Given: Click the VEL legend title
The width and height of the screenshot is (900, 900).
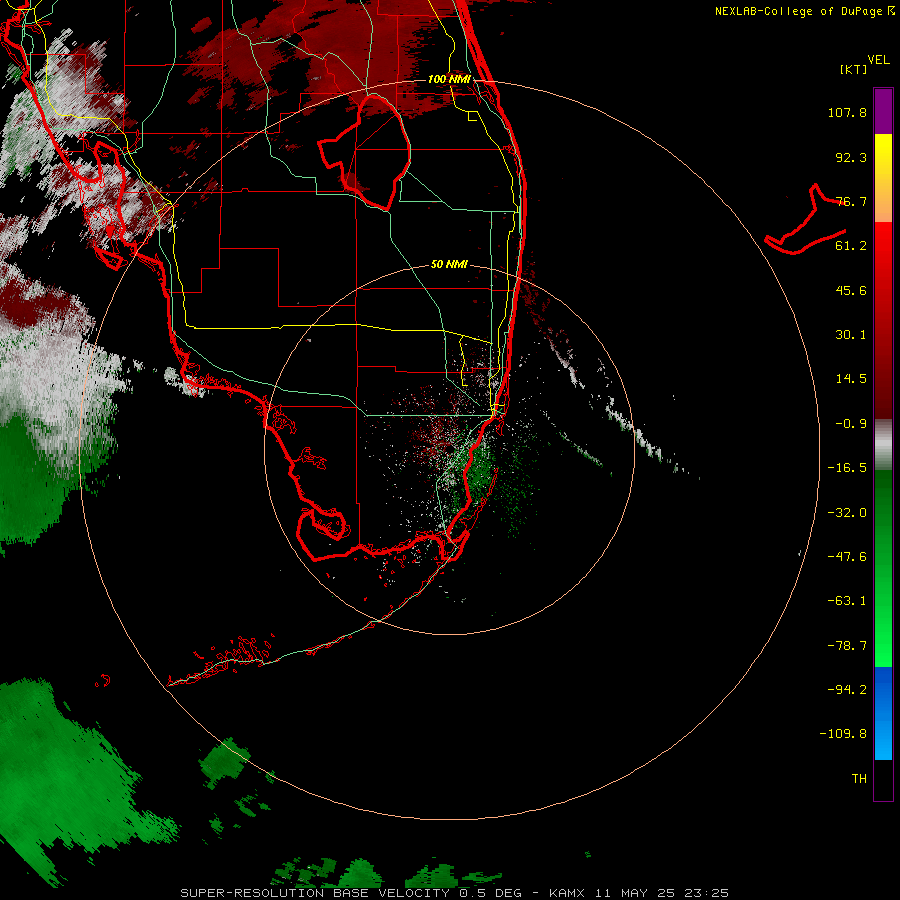Looking at the screenshot, I should 878,60.
